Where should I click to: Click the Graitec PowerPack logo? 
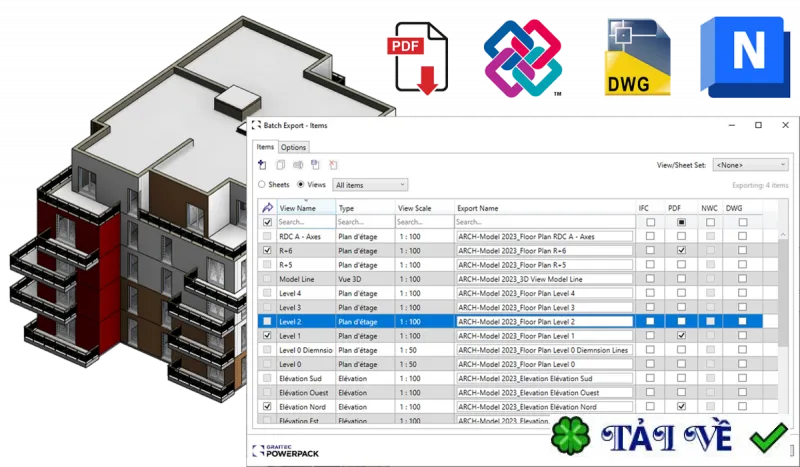(x=286, y=451)
